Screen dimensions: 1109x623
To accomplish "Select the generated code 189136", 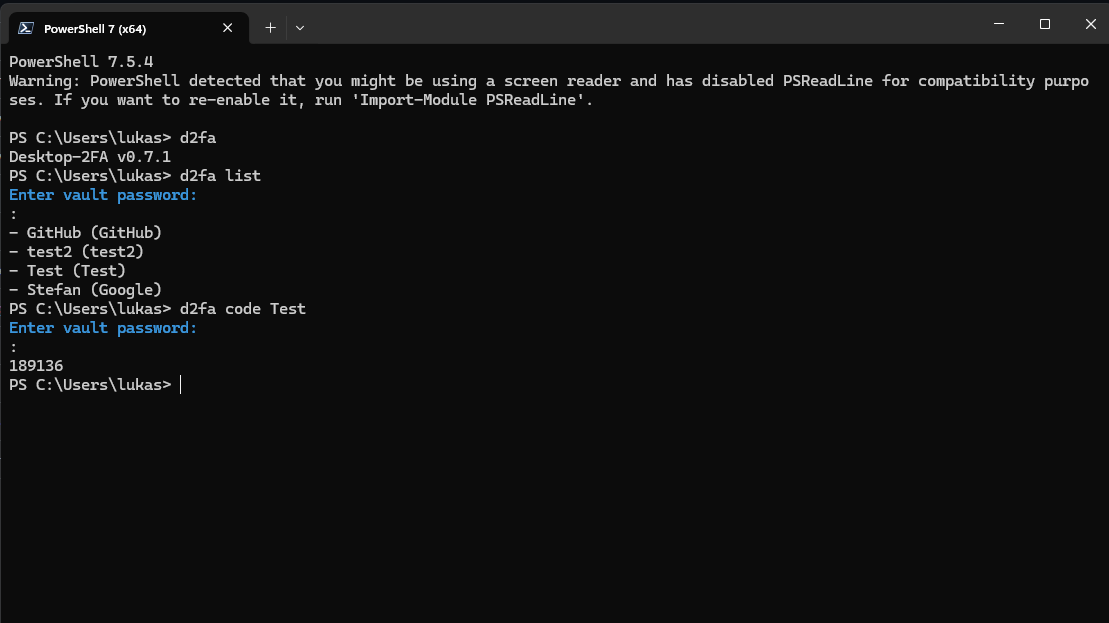I will coord(36,365).
